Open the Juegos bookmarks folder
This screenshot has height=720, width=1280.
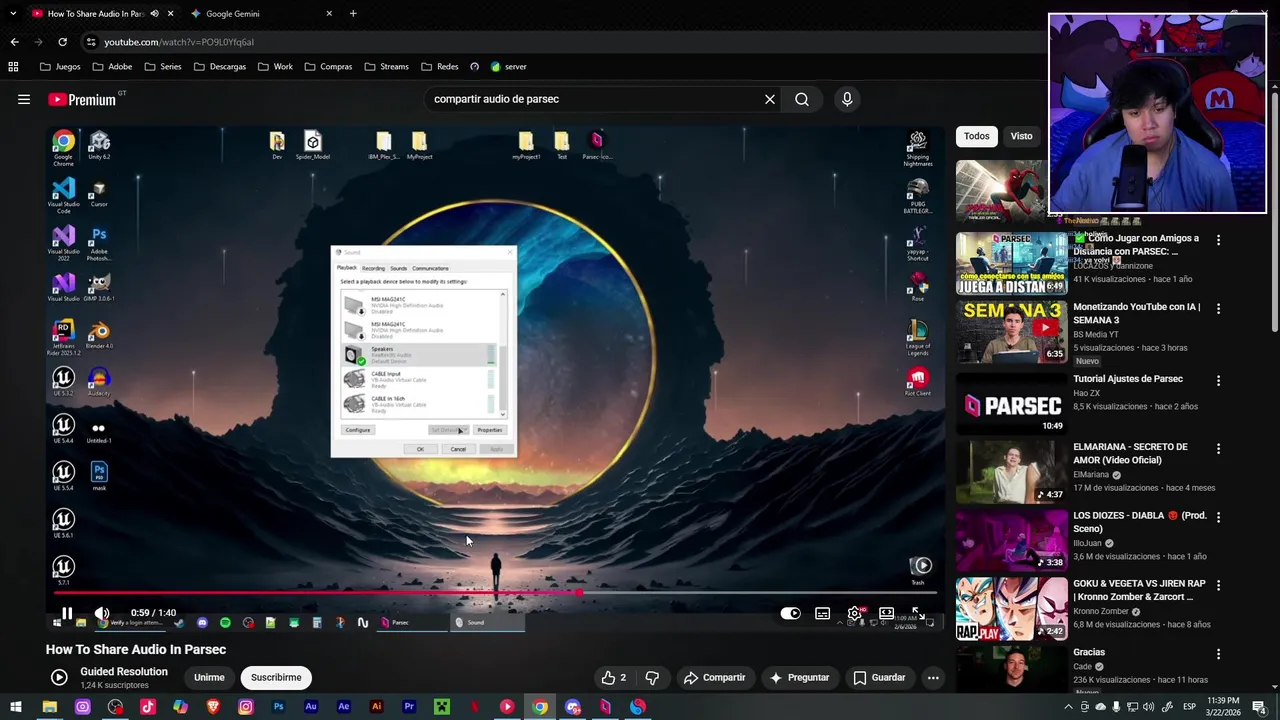coord(60,67)
